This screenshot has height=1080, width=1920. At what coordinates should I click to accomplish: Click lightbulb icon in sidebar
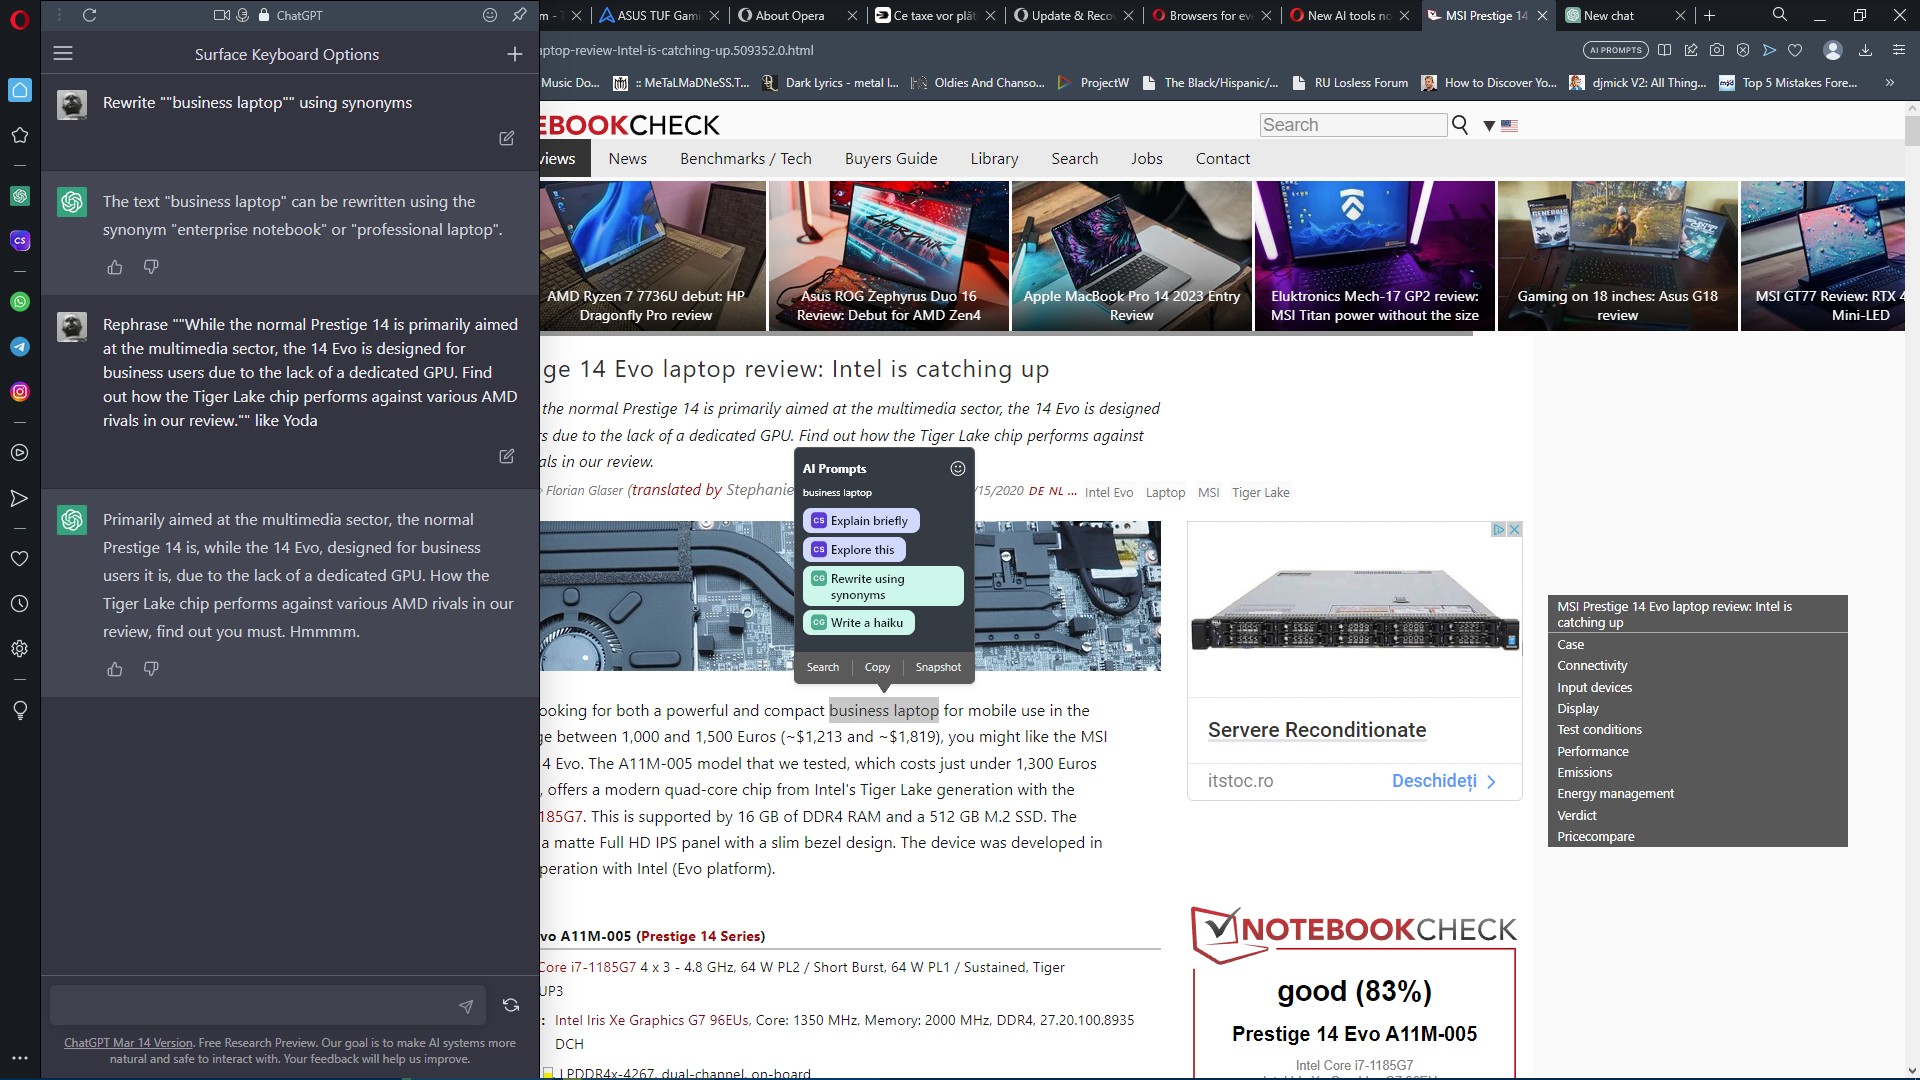point(20,710)
